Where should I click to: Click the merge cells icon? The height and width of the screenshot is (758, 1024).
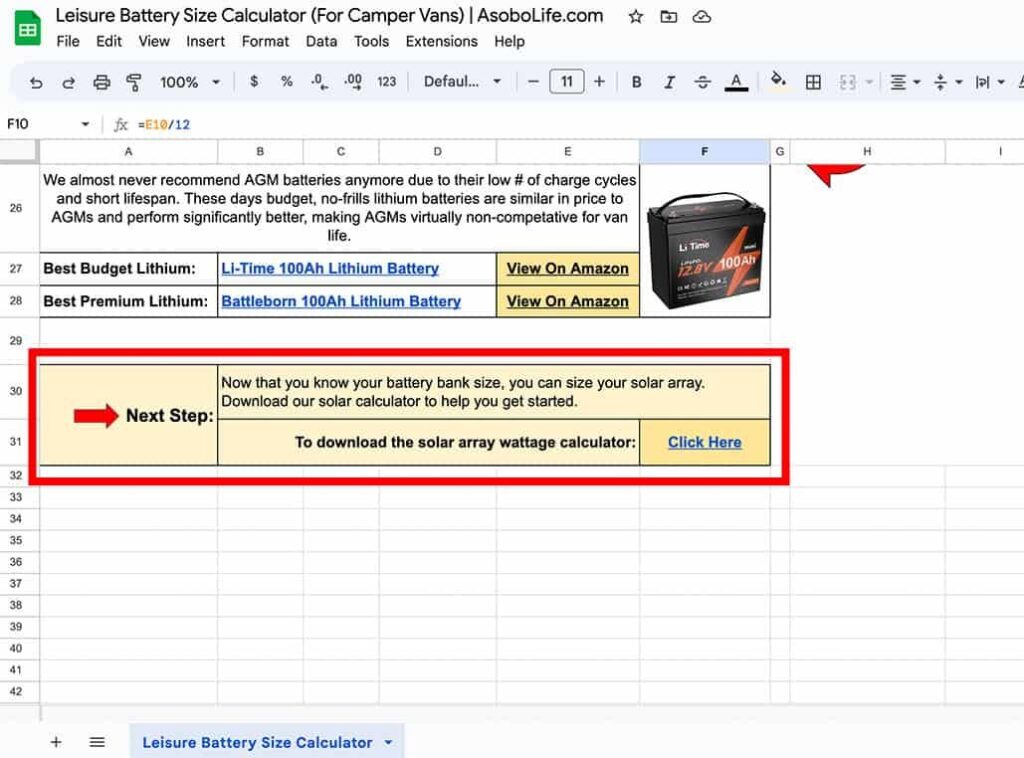point(848,82)
